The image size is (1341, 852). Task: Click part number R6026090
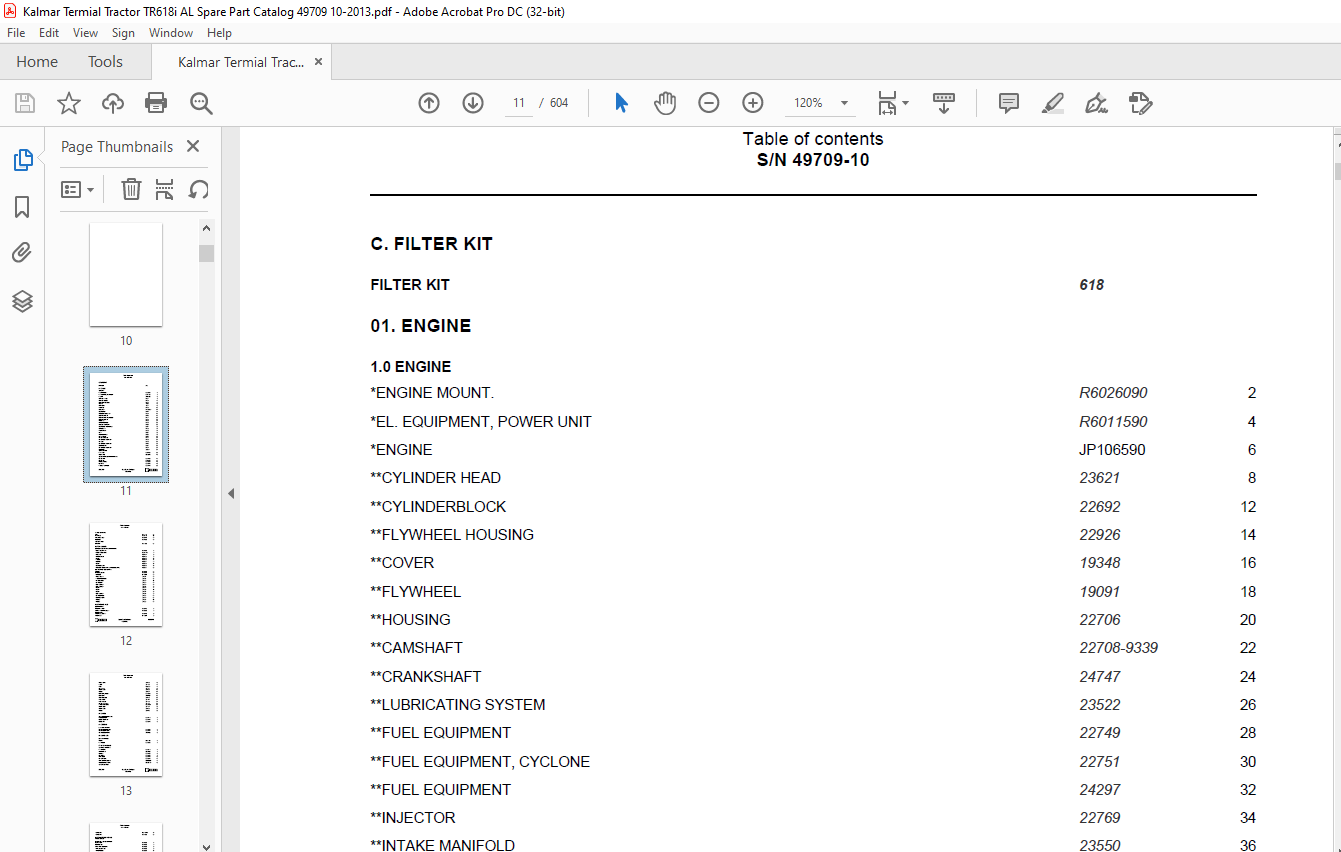coord(1113,393)
